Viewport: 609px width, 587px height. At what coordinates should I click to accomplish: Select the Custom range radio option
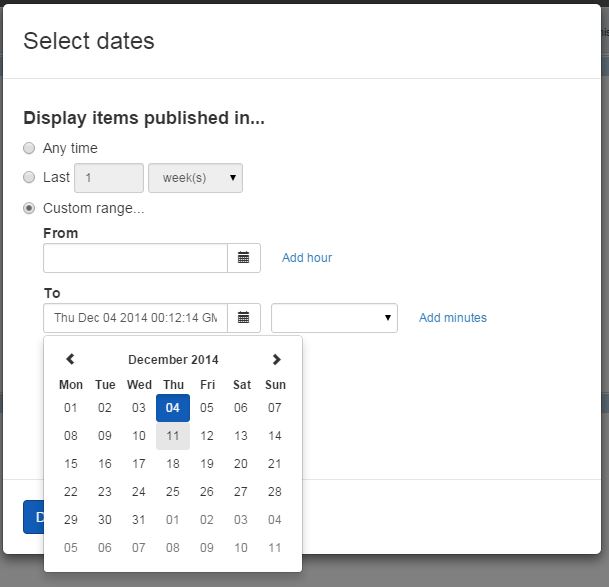click(x=29, y=208)
